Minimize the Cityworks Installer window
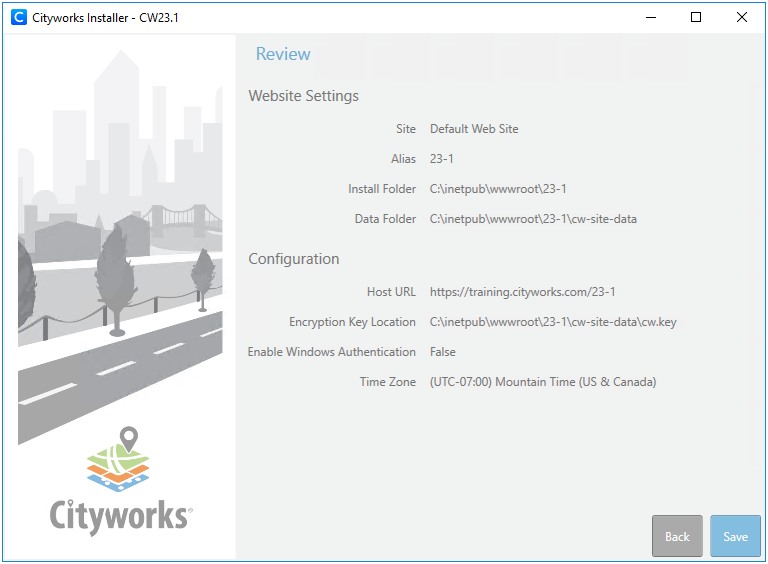The height and width of the screenshot is (564, 768). point(651,17)
